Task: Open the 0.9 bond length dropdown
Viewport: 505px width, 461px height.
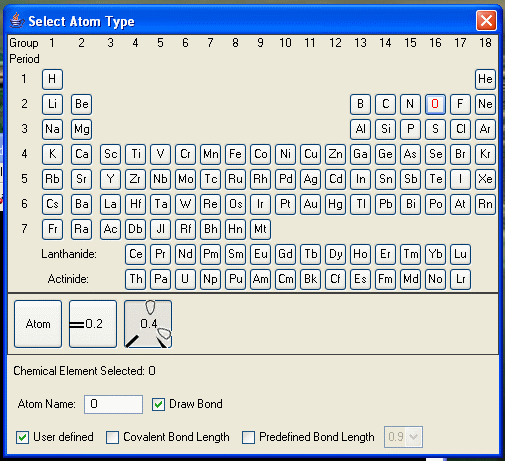Action: coord(403,437)
